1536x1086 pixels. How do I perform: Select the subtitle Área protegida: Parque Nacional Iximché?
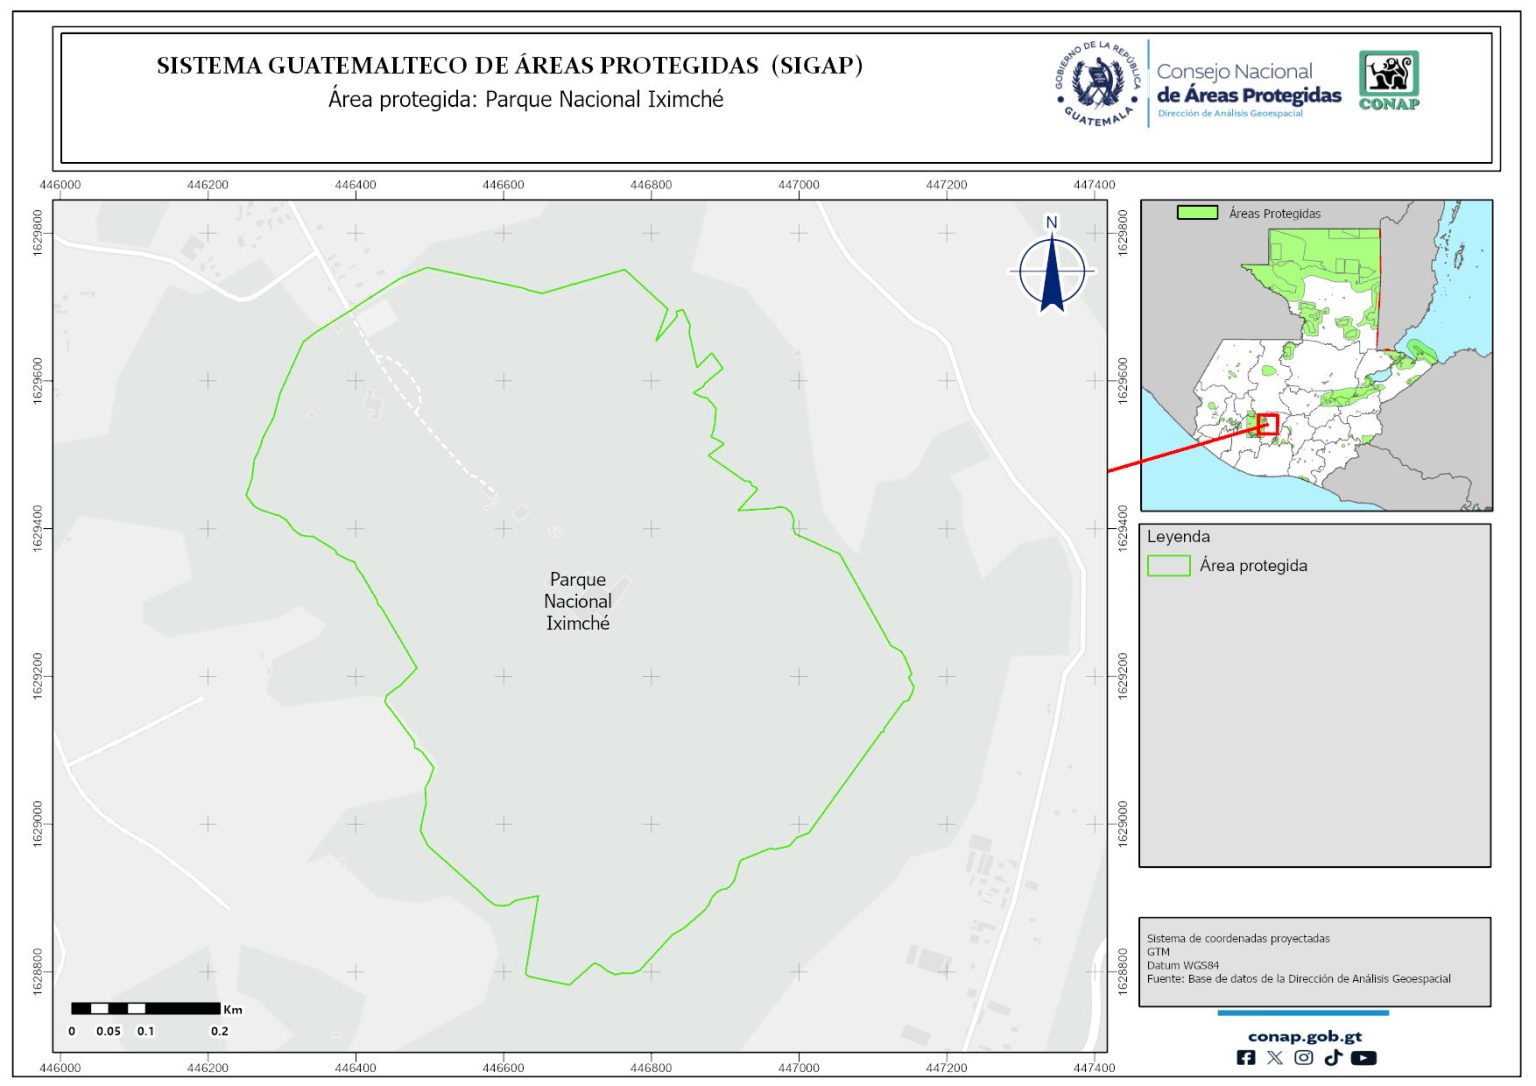click(526, 100)
